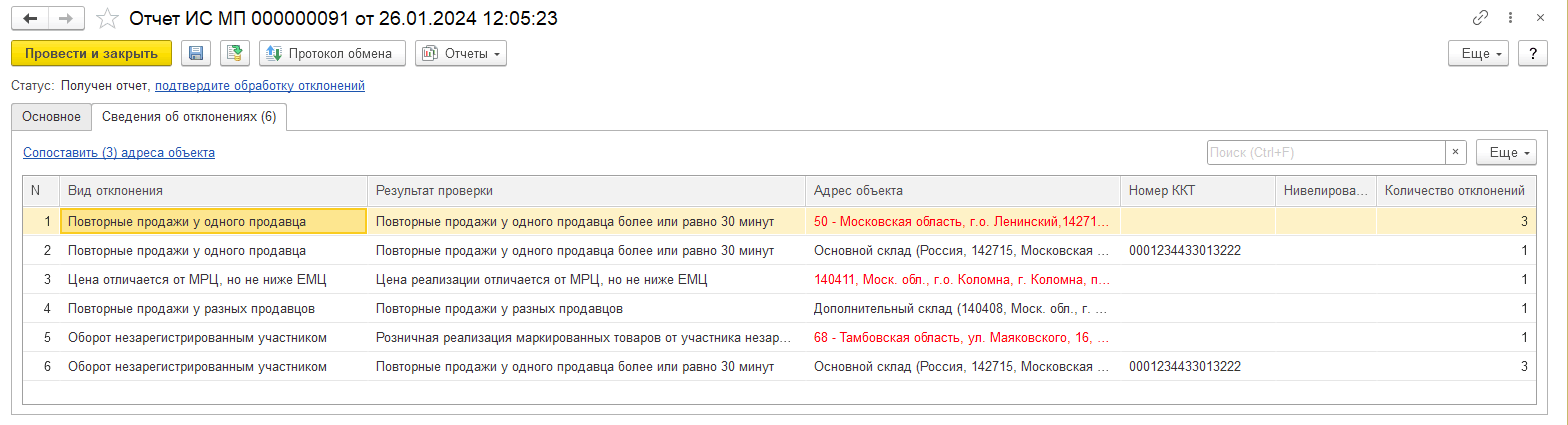Image resolution: width=1568 pixels, height=425 pixels.
Task: Click the post document icon
Action: click(x=235, y=53)
